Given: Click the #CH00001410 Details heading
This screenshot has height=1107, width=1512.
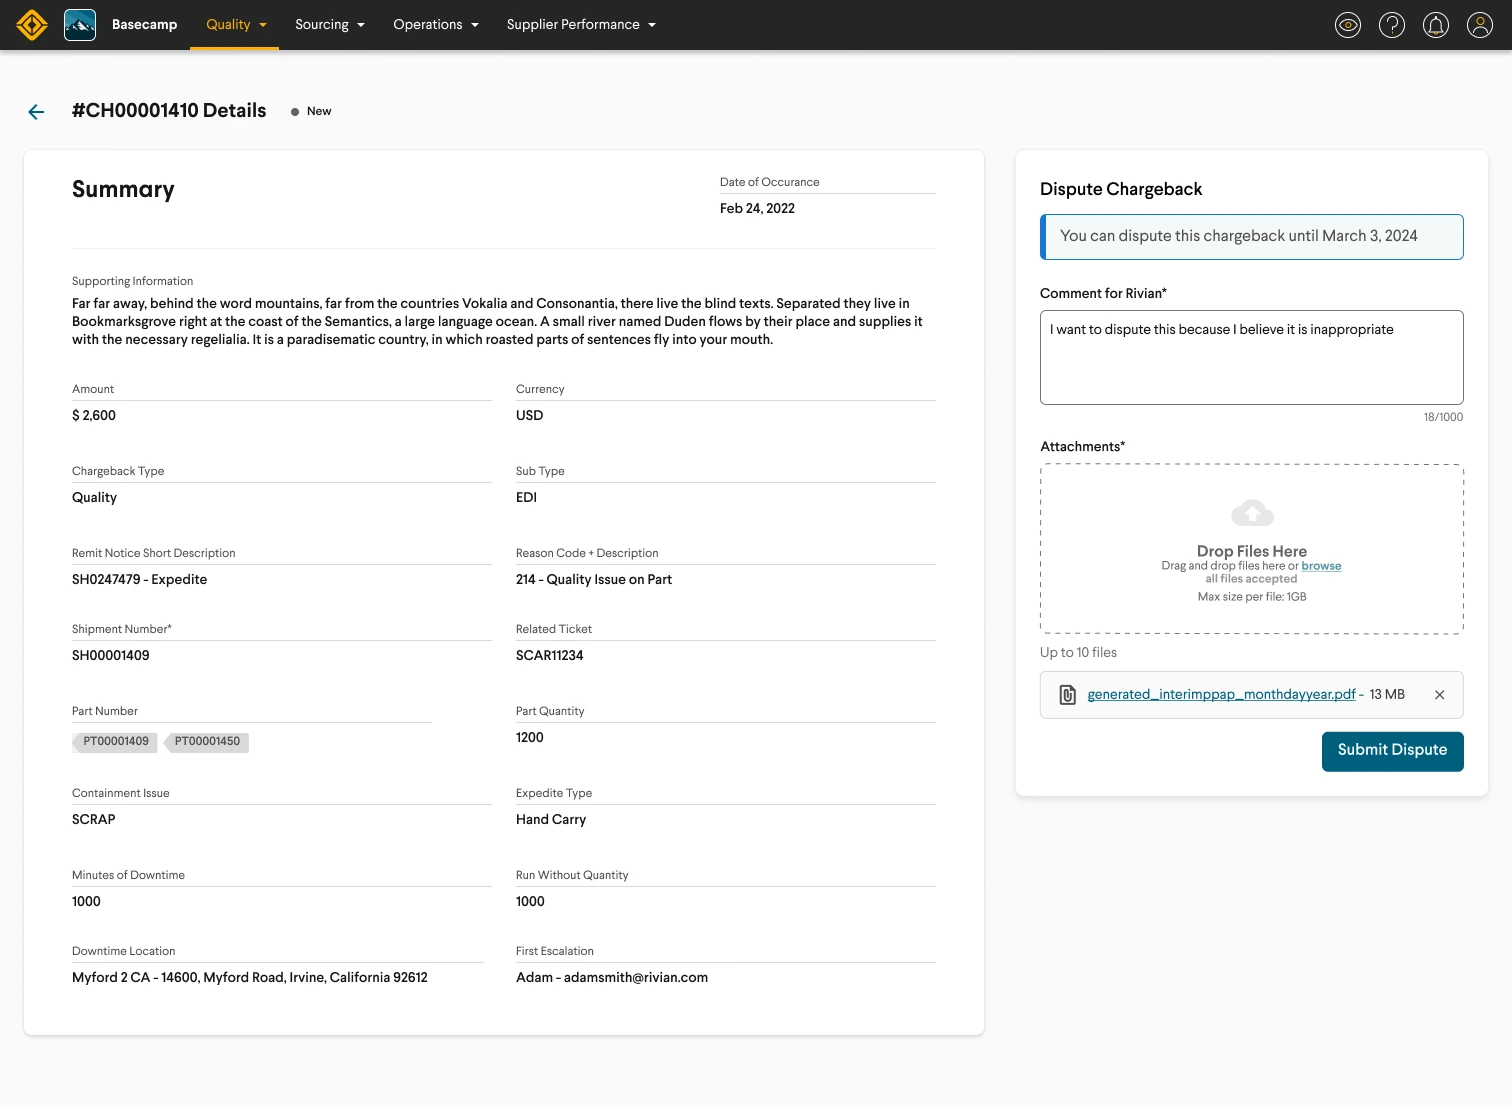Looking at the screenshot, I should (169, 111).
